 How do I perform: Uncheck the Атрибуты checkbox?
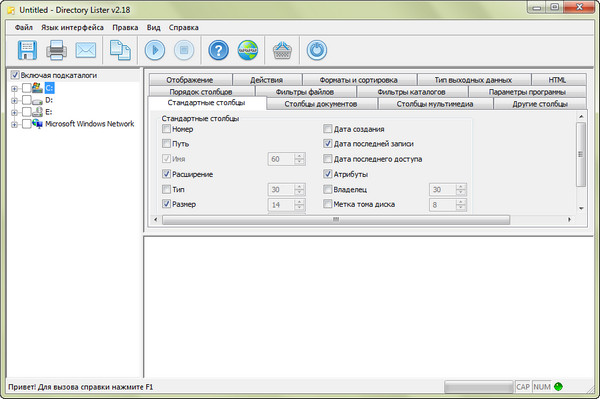[x=328, y=174]
